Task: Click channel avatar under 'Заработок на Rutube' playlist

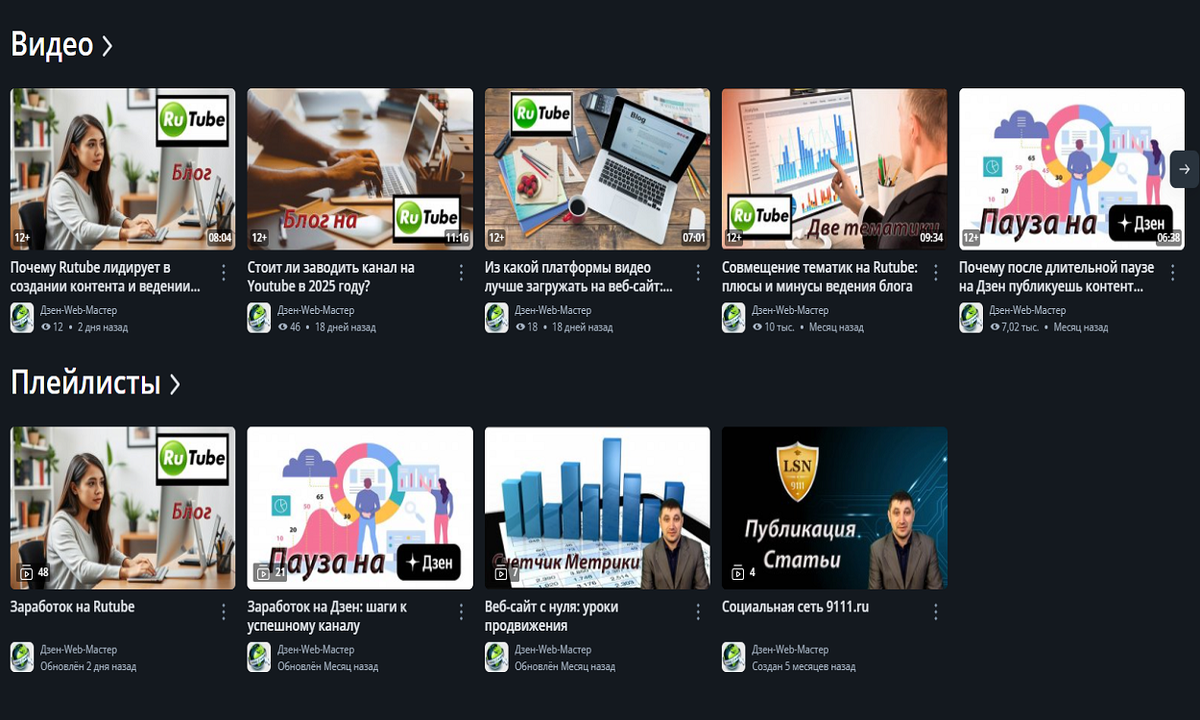Action: click(x=22, y=657)
